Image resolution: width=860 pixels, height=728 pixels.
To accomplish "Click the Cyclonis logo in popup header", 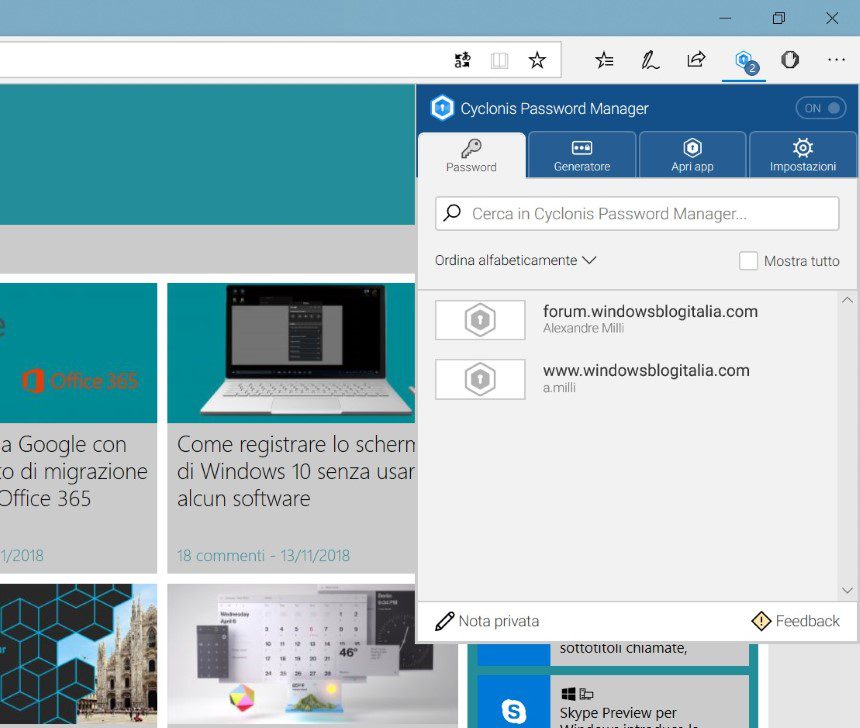I will coord(442,108).
